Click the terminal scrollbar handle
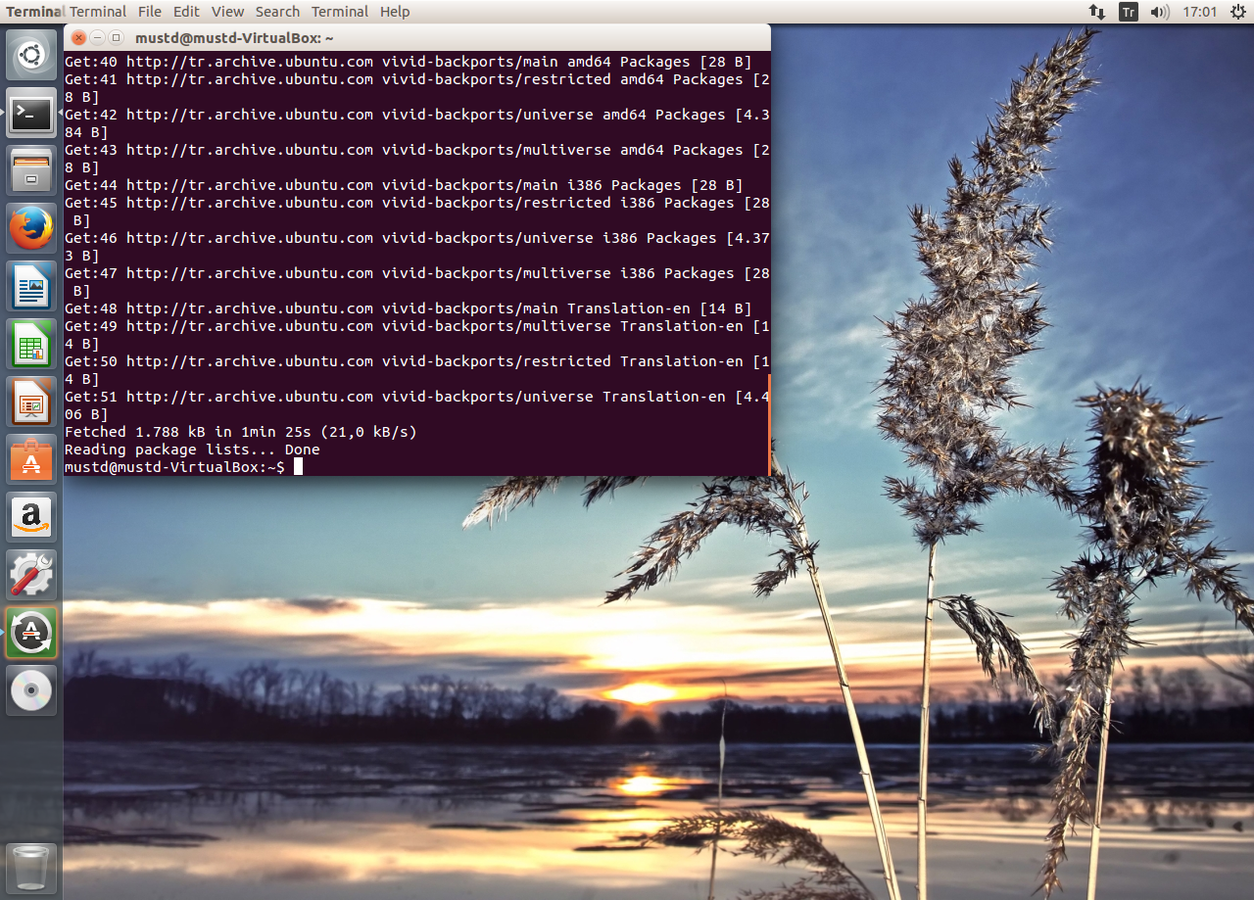This screenshot has height=900, width=1254. 769,425
